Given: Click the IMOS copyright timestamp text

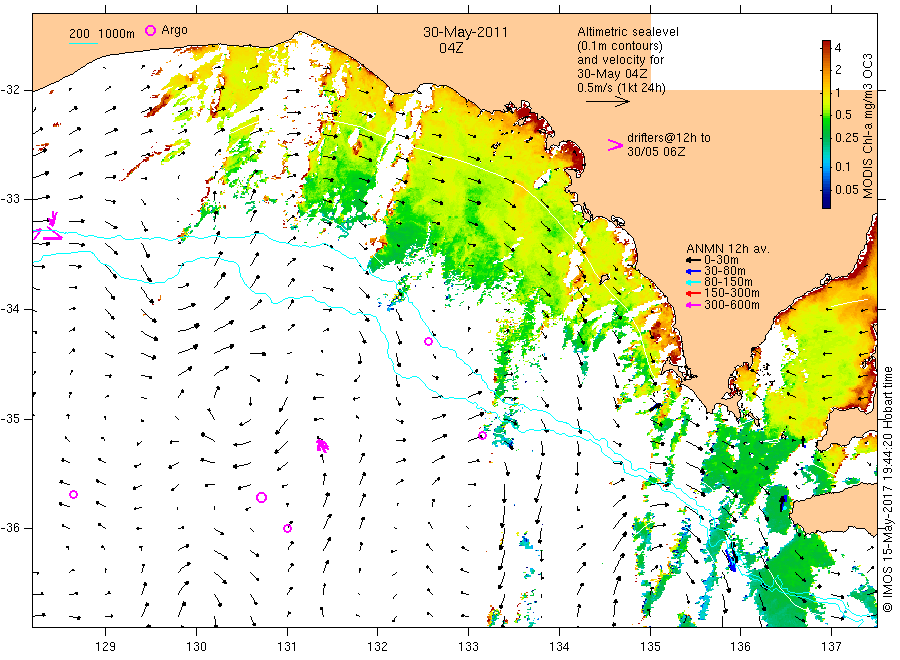Looking at the screenshot, I should (888, 490).
